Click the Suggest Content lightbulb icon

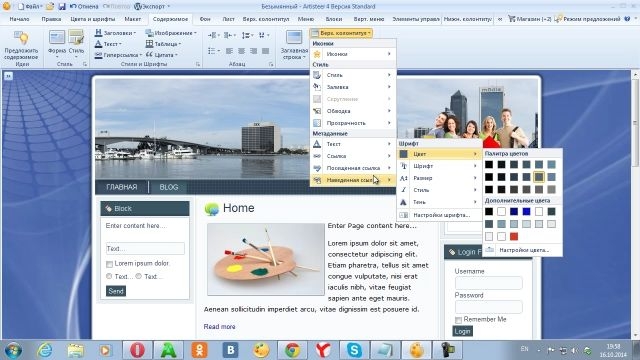(21, 38)
